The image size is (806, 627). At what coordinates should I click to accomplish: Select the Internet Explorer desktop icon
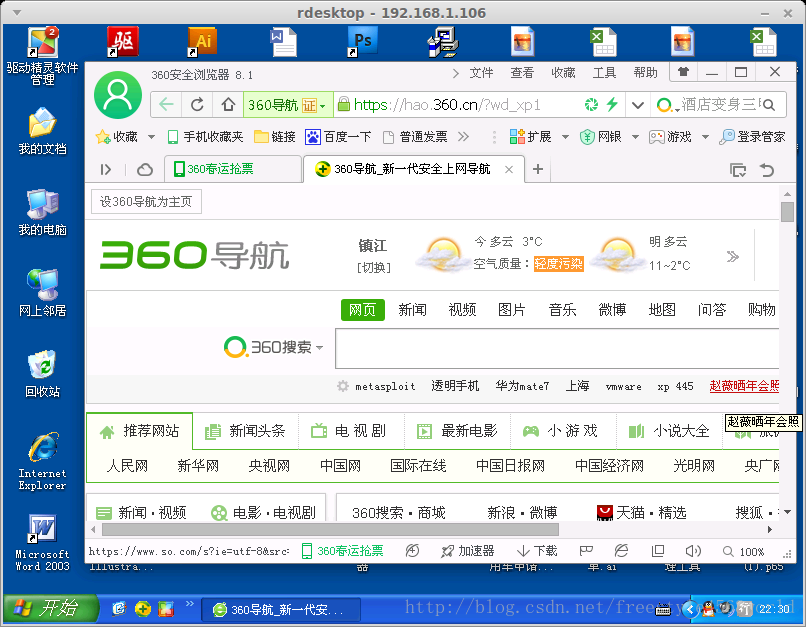coord(43,462)
